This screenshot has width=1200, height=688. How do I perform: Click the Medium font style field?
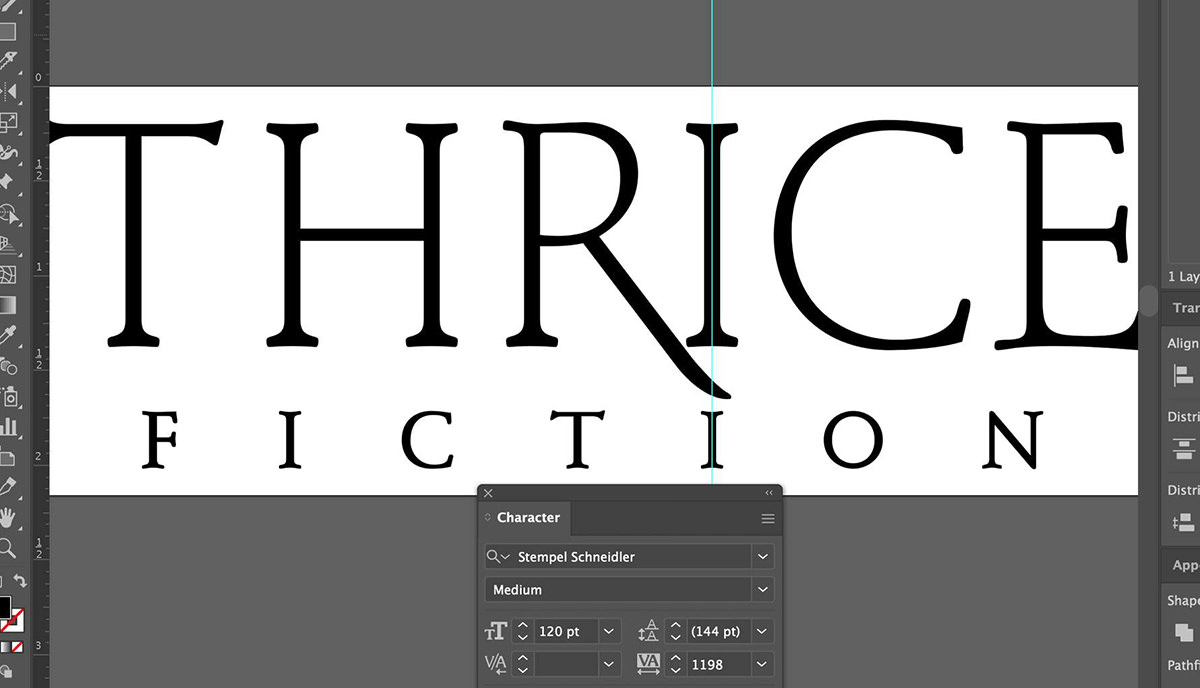(x=618, y=590)
